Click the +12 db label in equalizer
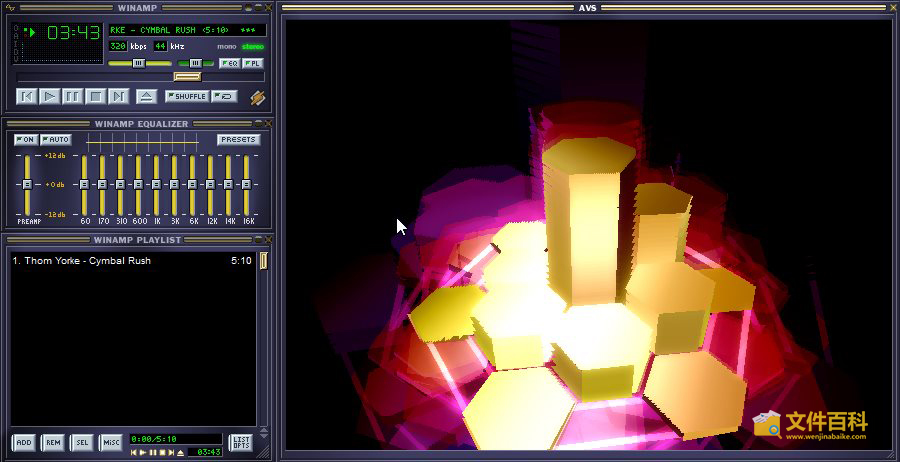This screenshot has height=462, width=900. coord(54,156)
